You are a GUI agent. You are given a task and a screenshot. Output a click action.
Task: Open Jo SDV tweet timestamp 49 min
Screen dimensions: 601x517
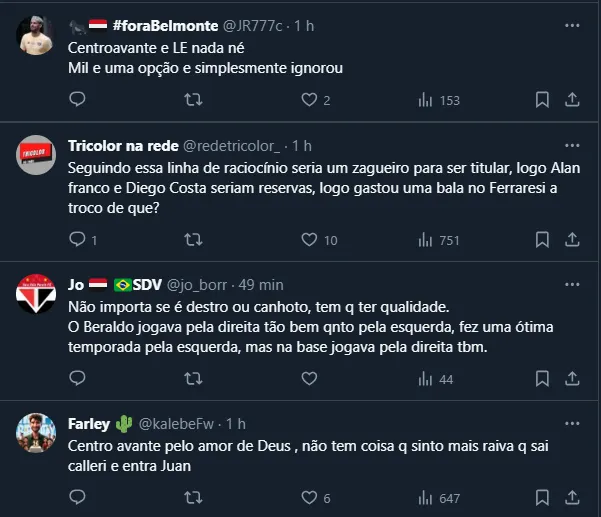[x=262, y=283]
